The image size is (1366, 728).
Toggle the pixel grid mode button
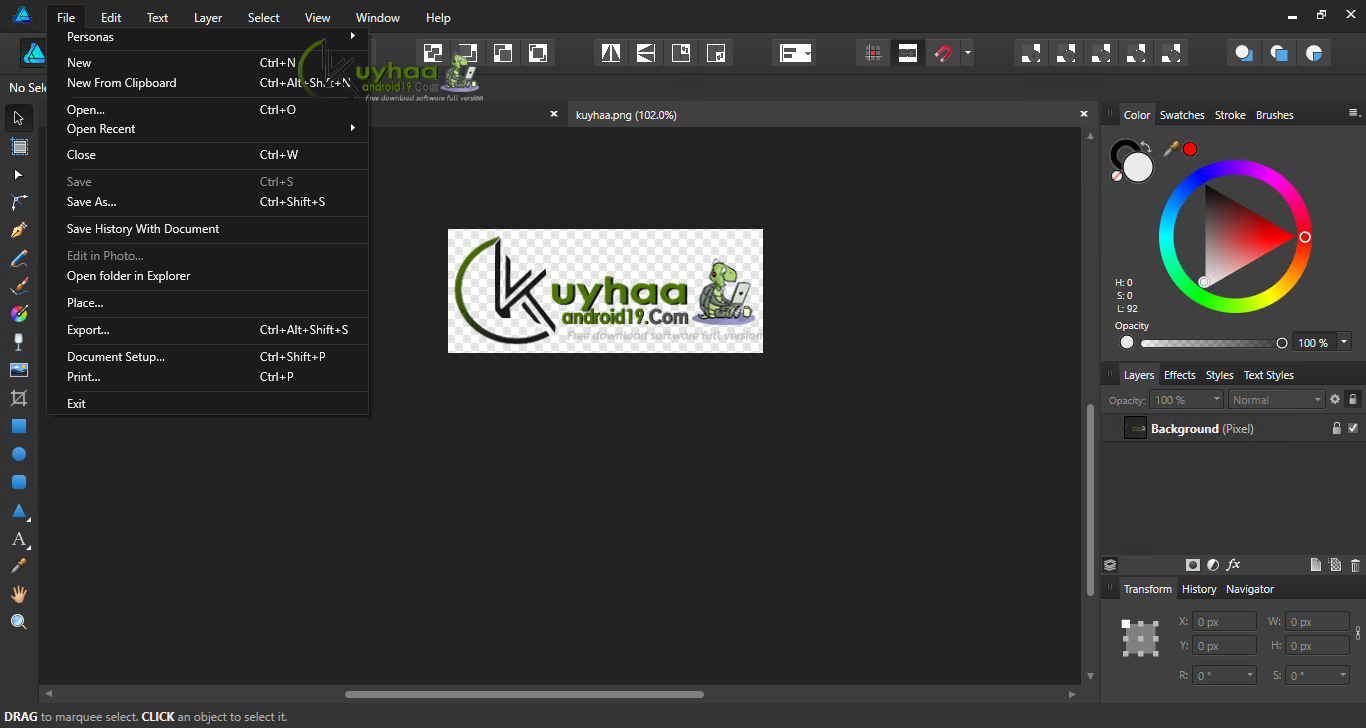[872, 52]
